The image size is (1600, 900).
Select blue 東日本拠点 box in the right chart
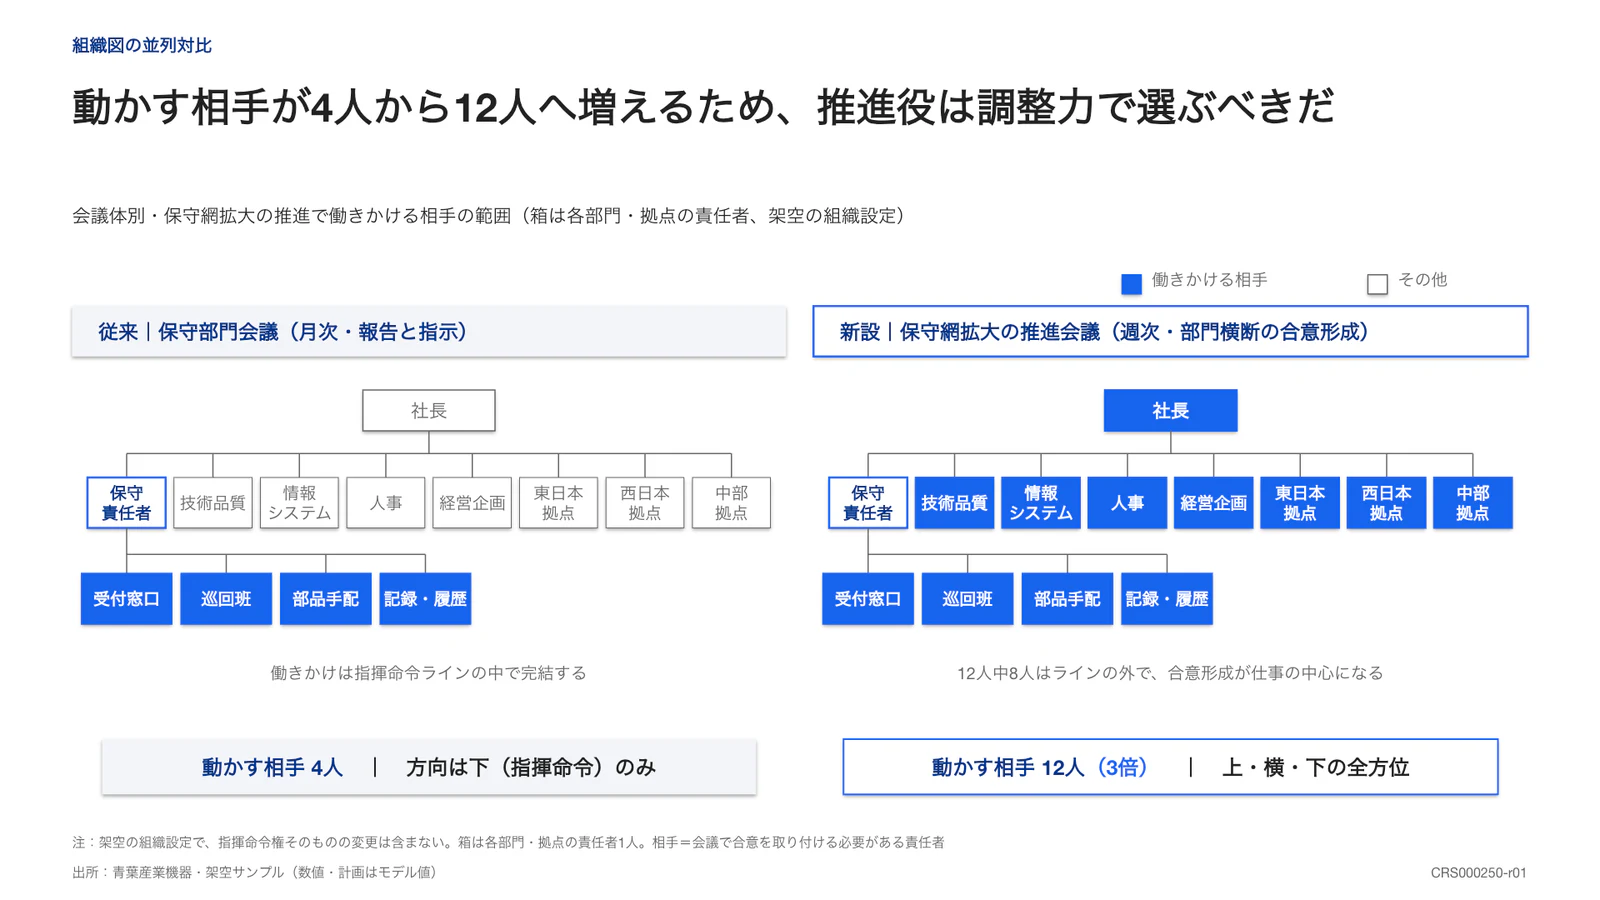pos(1300,503)
